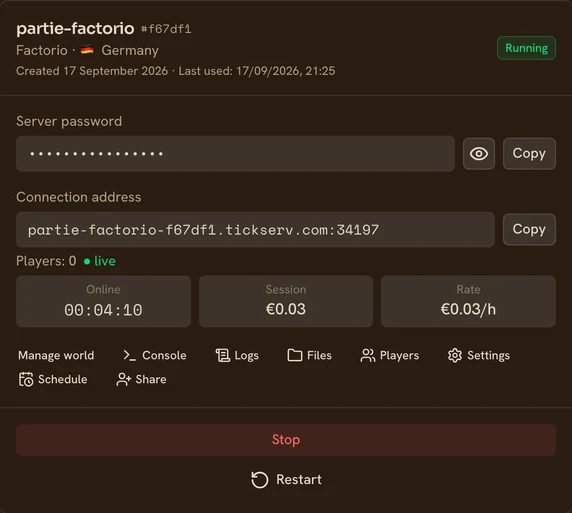Click the partie-factorio server title

coord(75,28)
